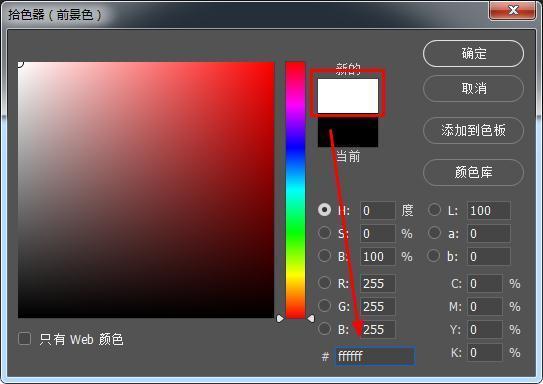Click the new white color swatch

click(348, 96)
